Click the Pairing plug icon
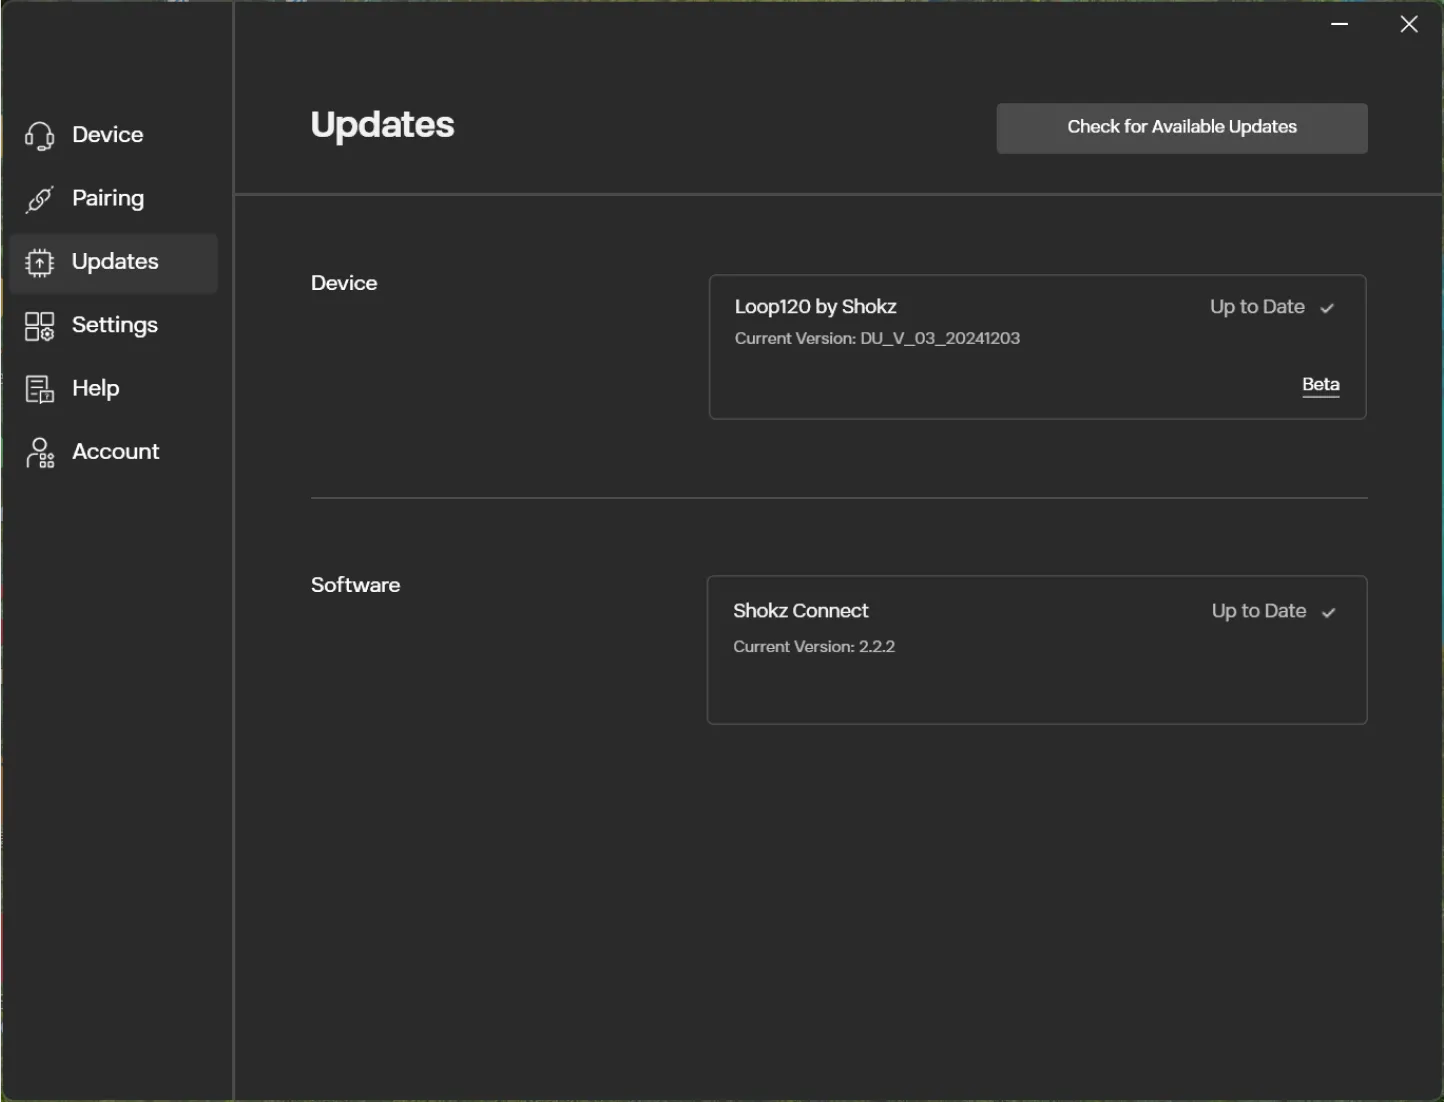Screen dimensions: 1444x1102 click(x=39, y=199)
